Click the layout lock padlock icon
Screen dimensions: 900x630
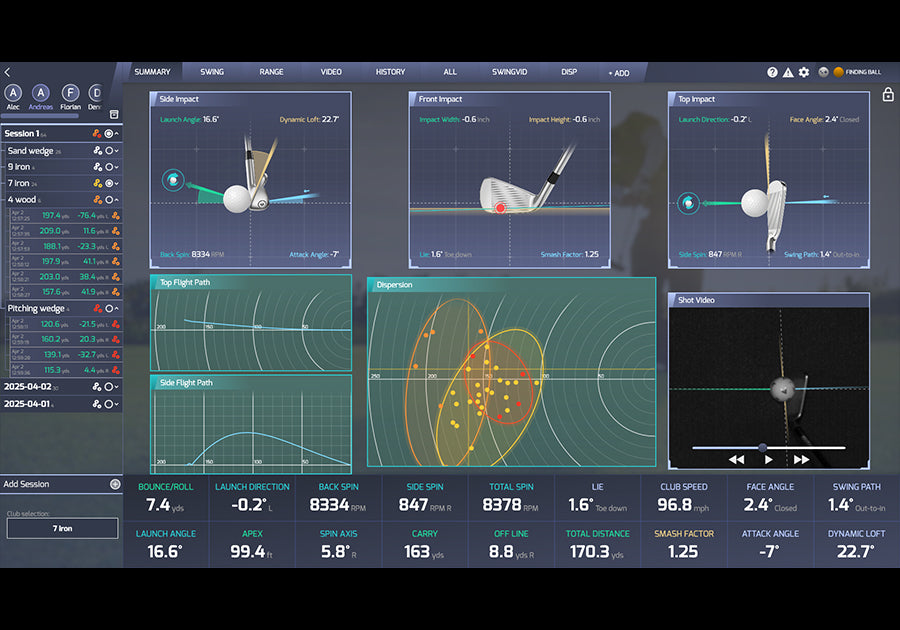888,94
